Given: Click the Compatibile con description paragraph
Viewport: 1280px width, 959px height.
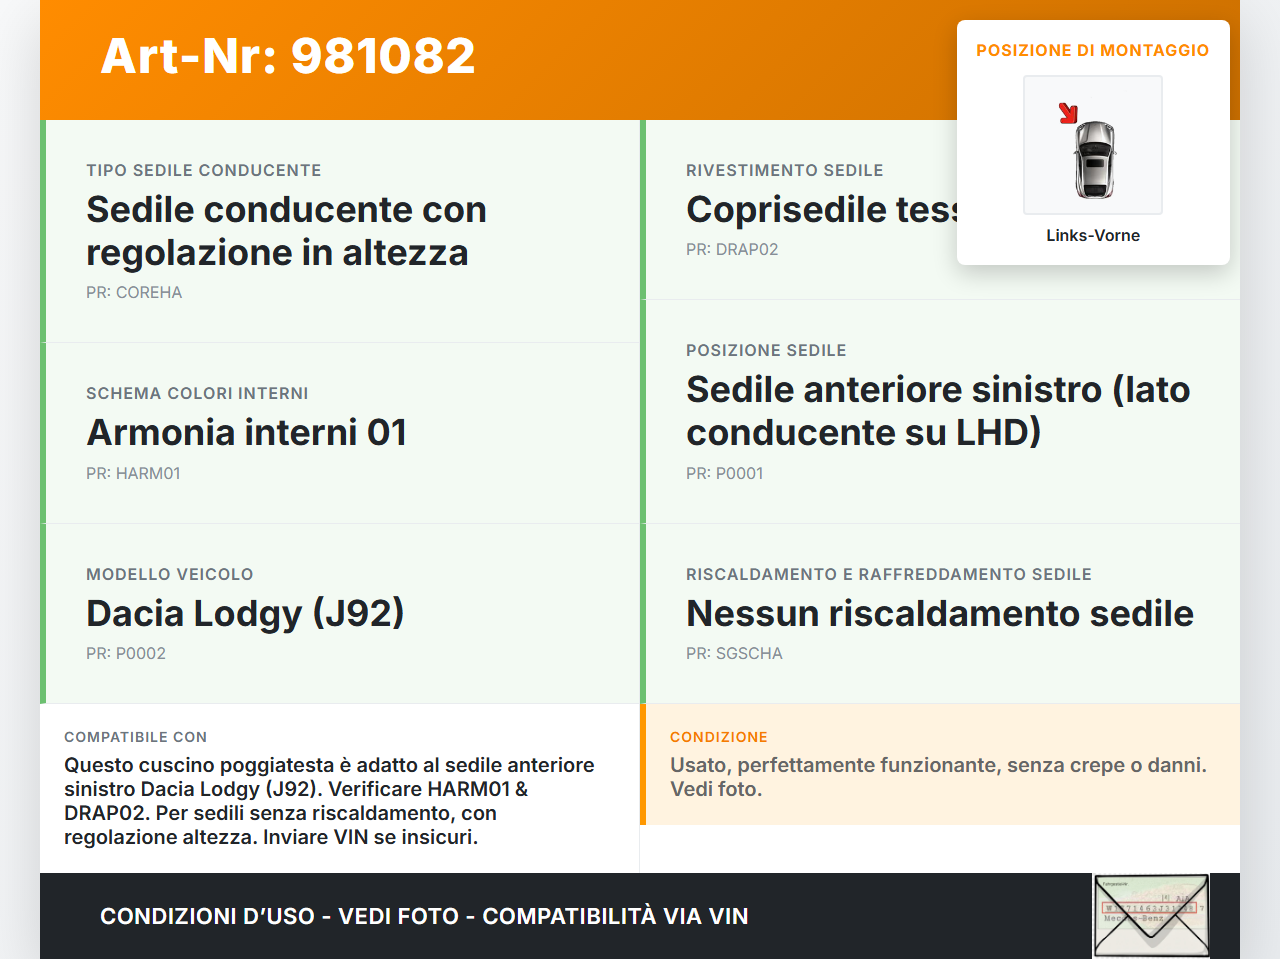Looking at the screenshot, I should [x=329, y=800].
